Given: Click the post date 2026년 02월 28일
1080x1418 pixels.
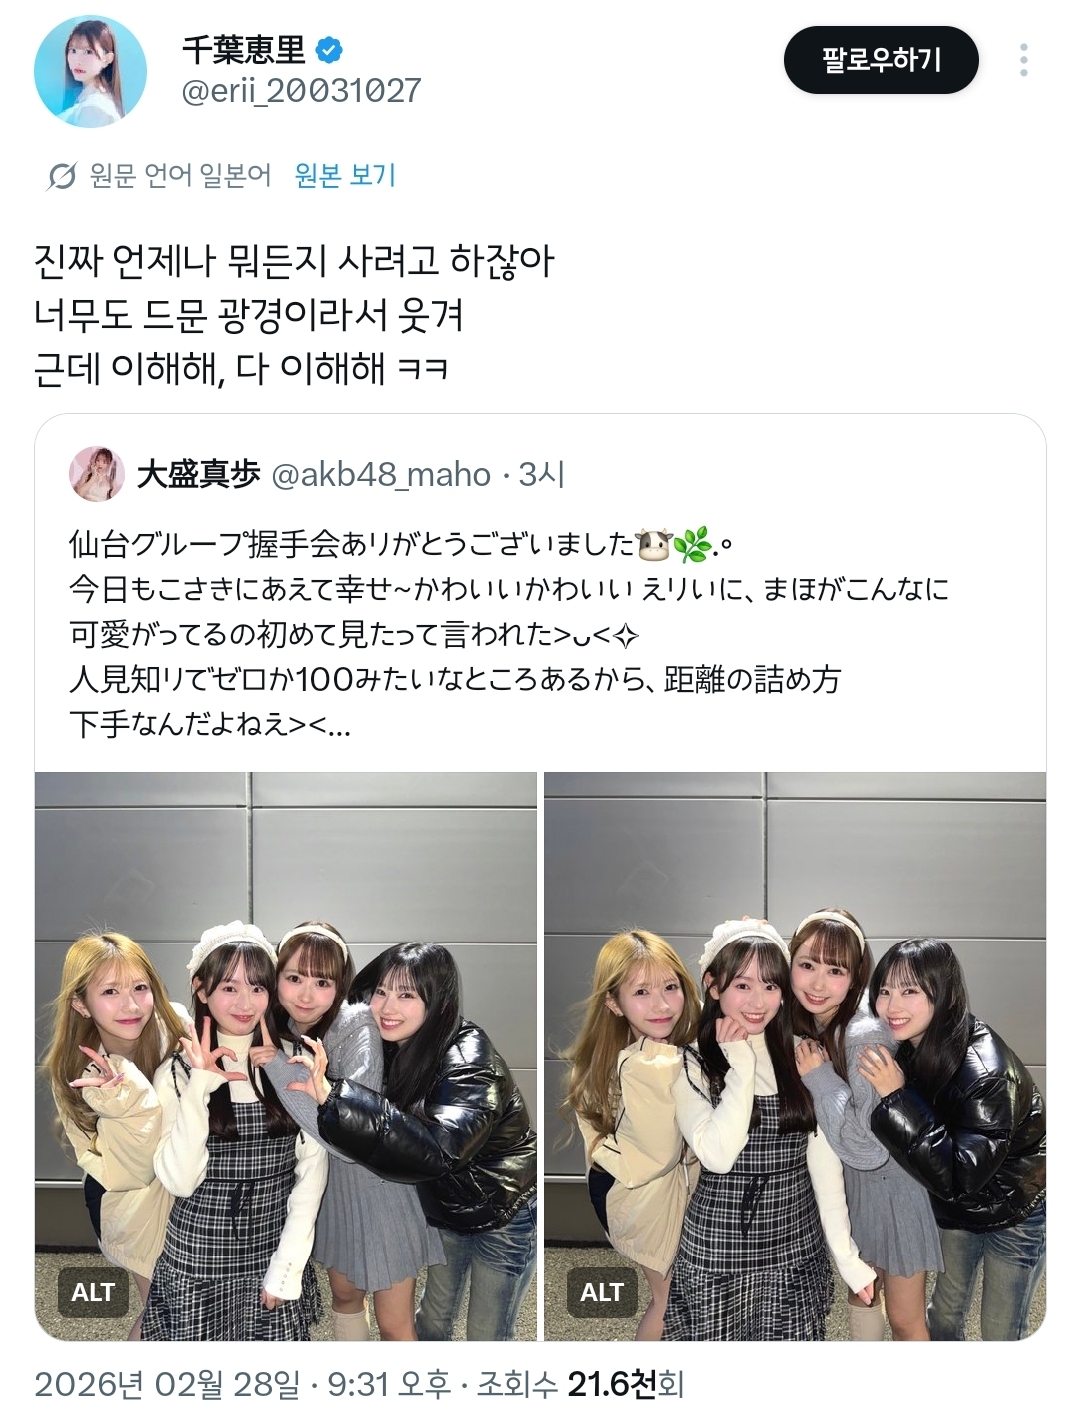Looking at the screenshot, I should point(167,1384).
